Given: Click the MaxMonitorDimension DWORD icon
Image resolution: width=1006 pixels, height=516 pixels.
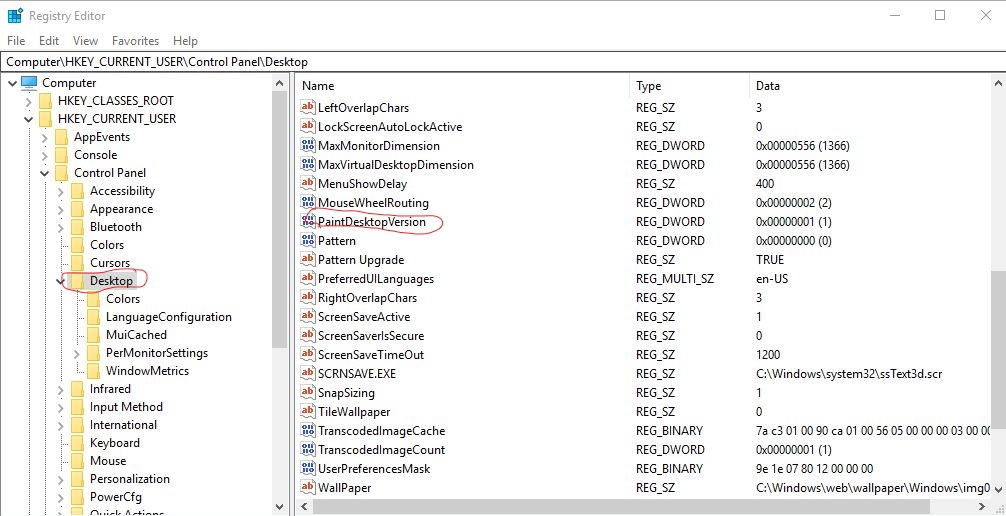Looking at the screenshot, I should 308,145.
